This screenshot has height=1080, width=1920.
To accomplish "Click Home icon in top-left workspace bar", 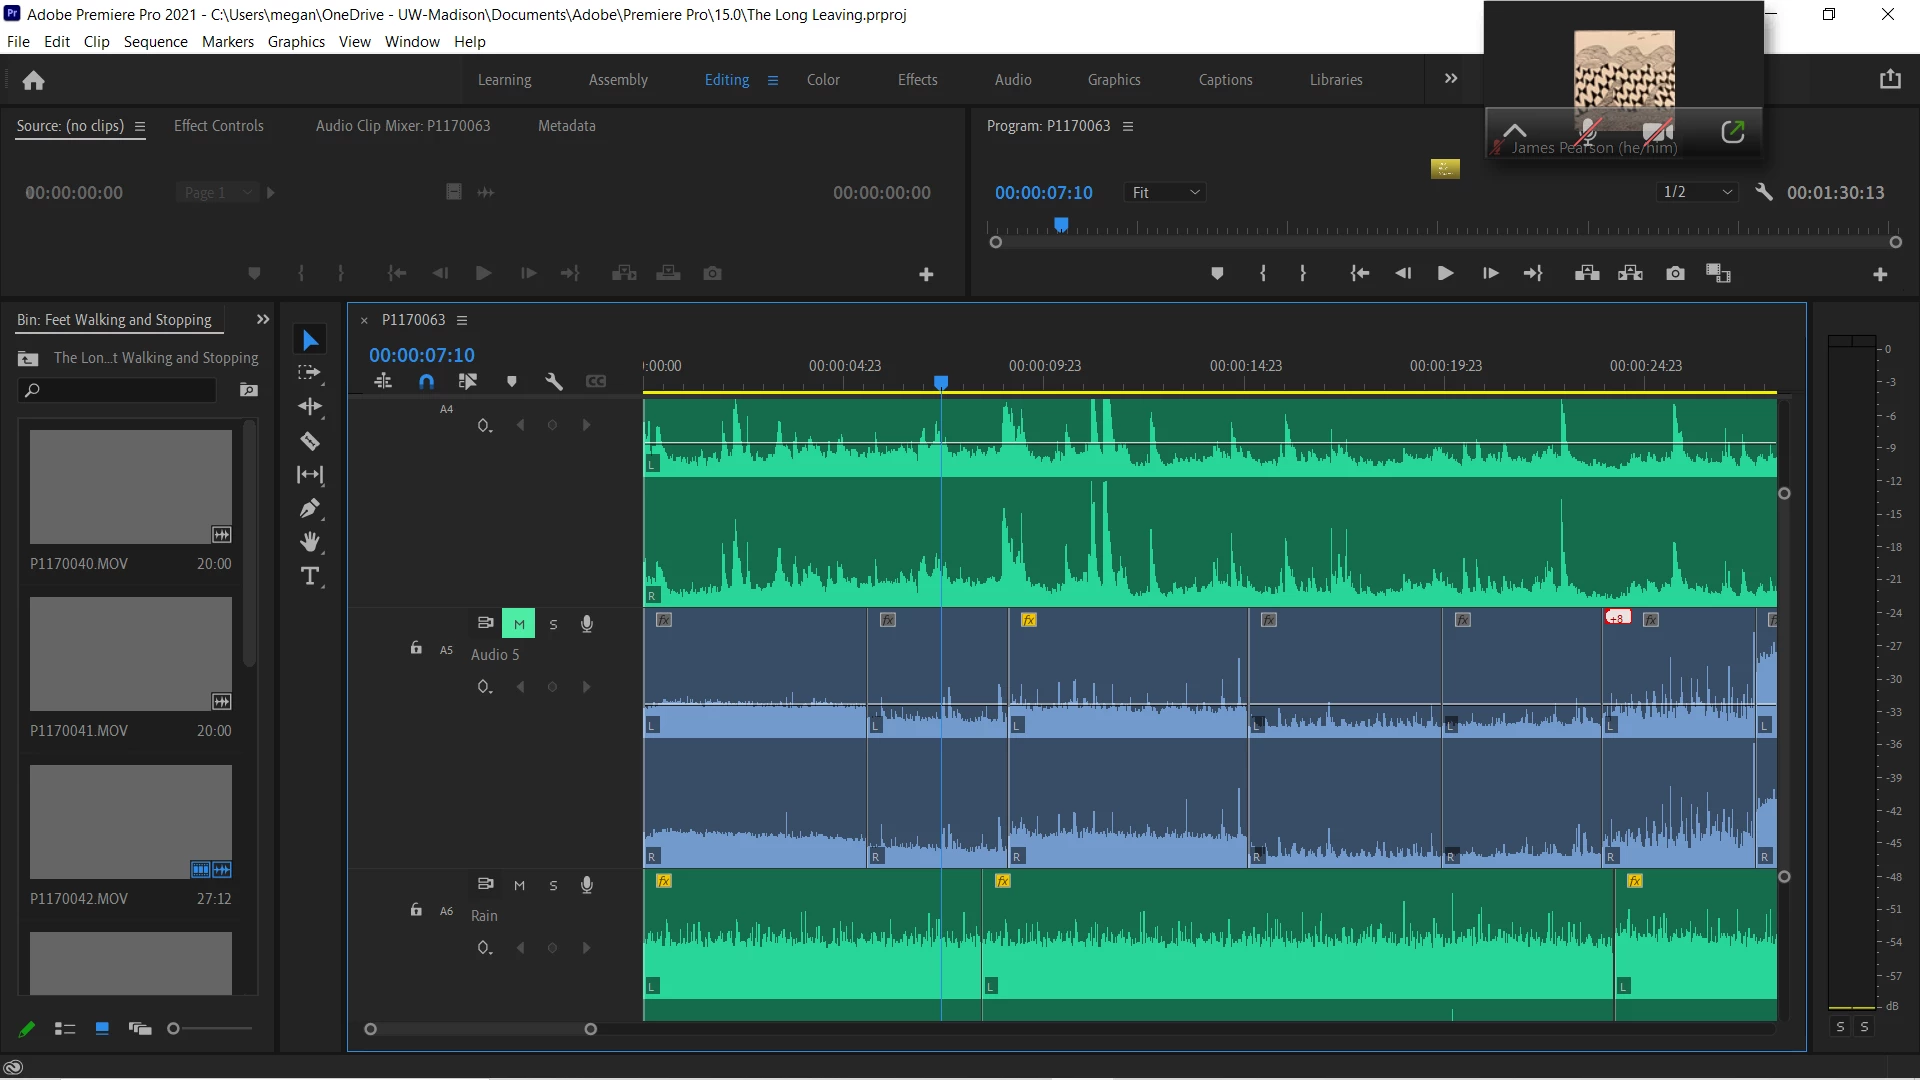I will pos(33,80).
